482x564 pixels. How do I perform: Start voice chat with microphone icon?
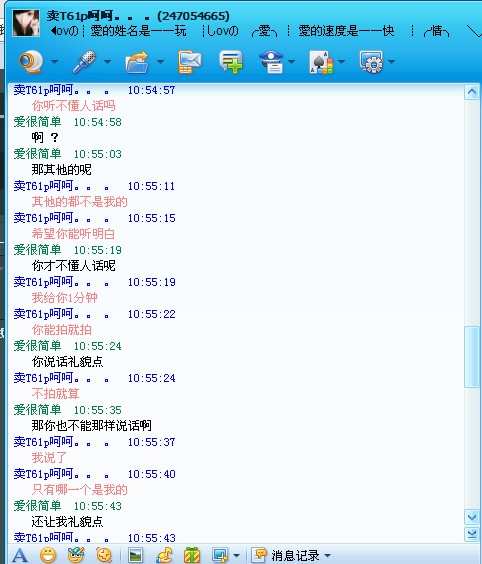[x=84, y=62]
